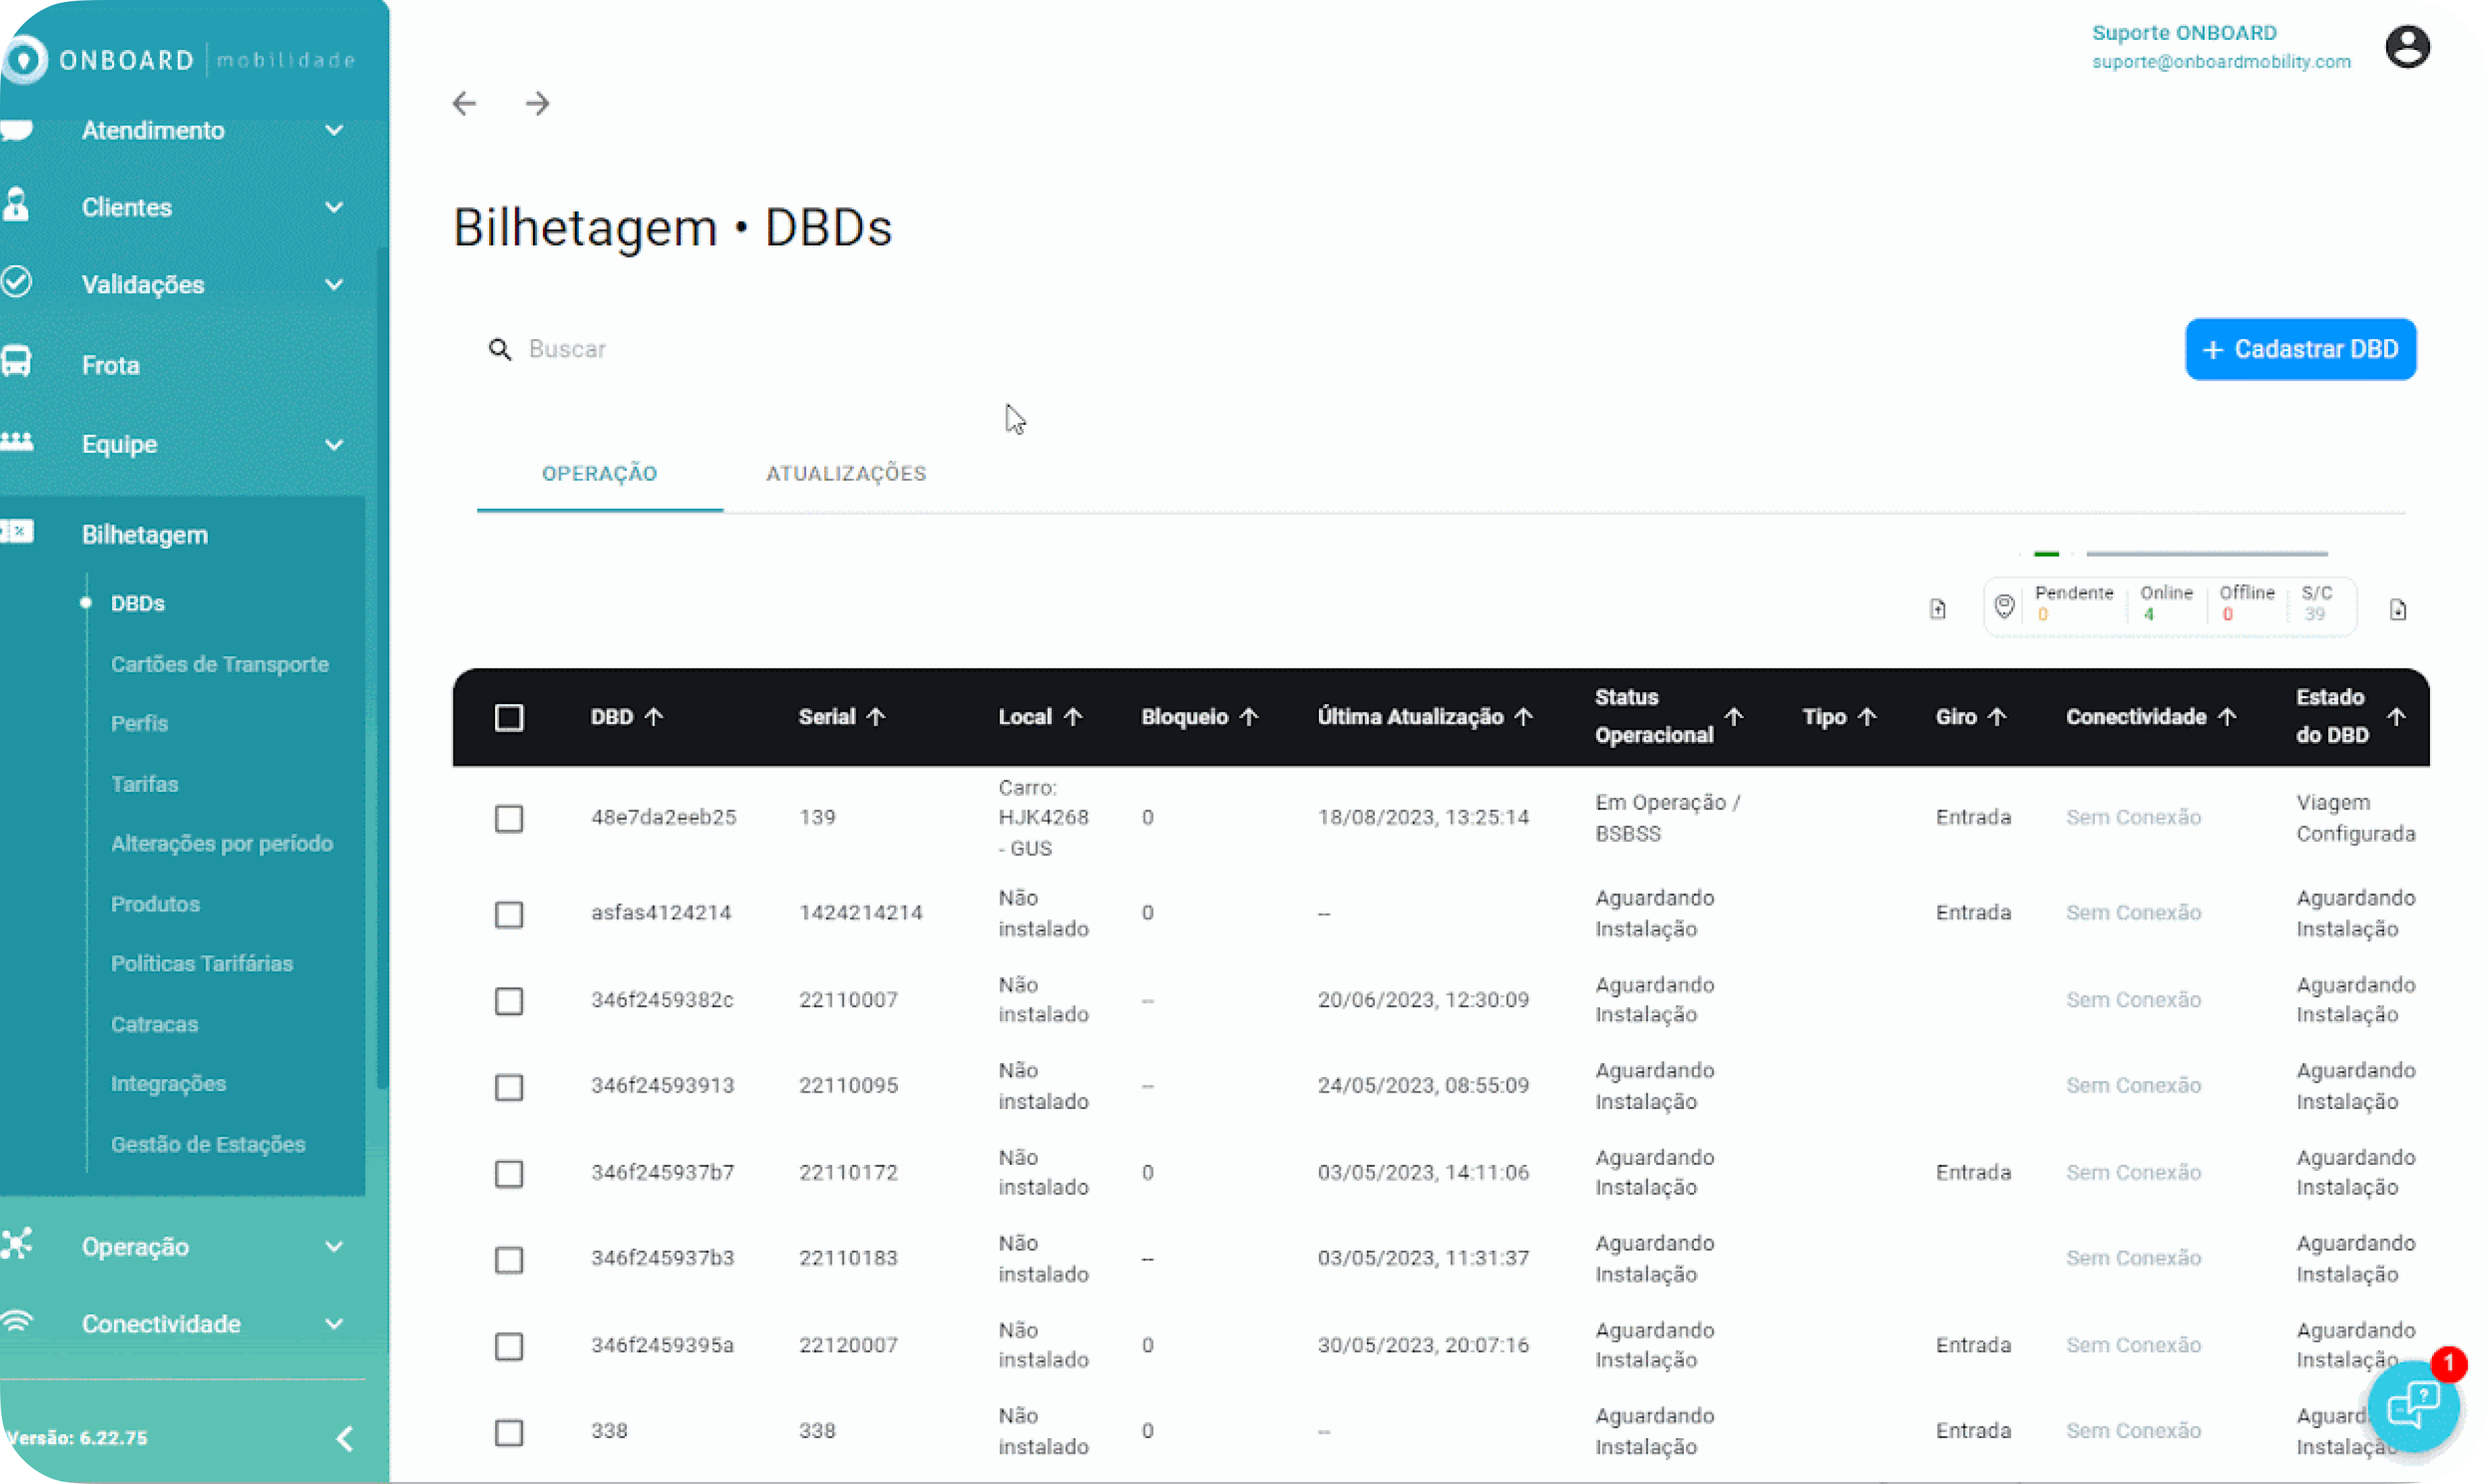Check the row for DBD 346f245937b3
Image resolution: width=2488 pixels, height=1484 pixels.
[509, 1259]
